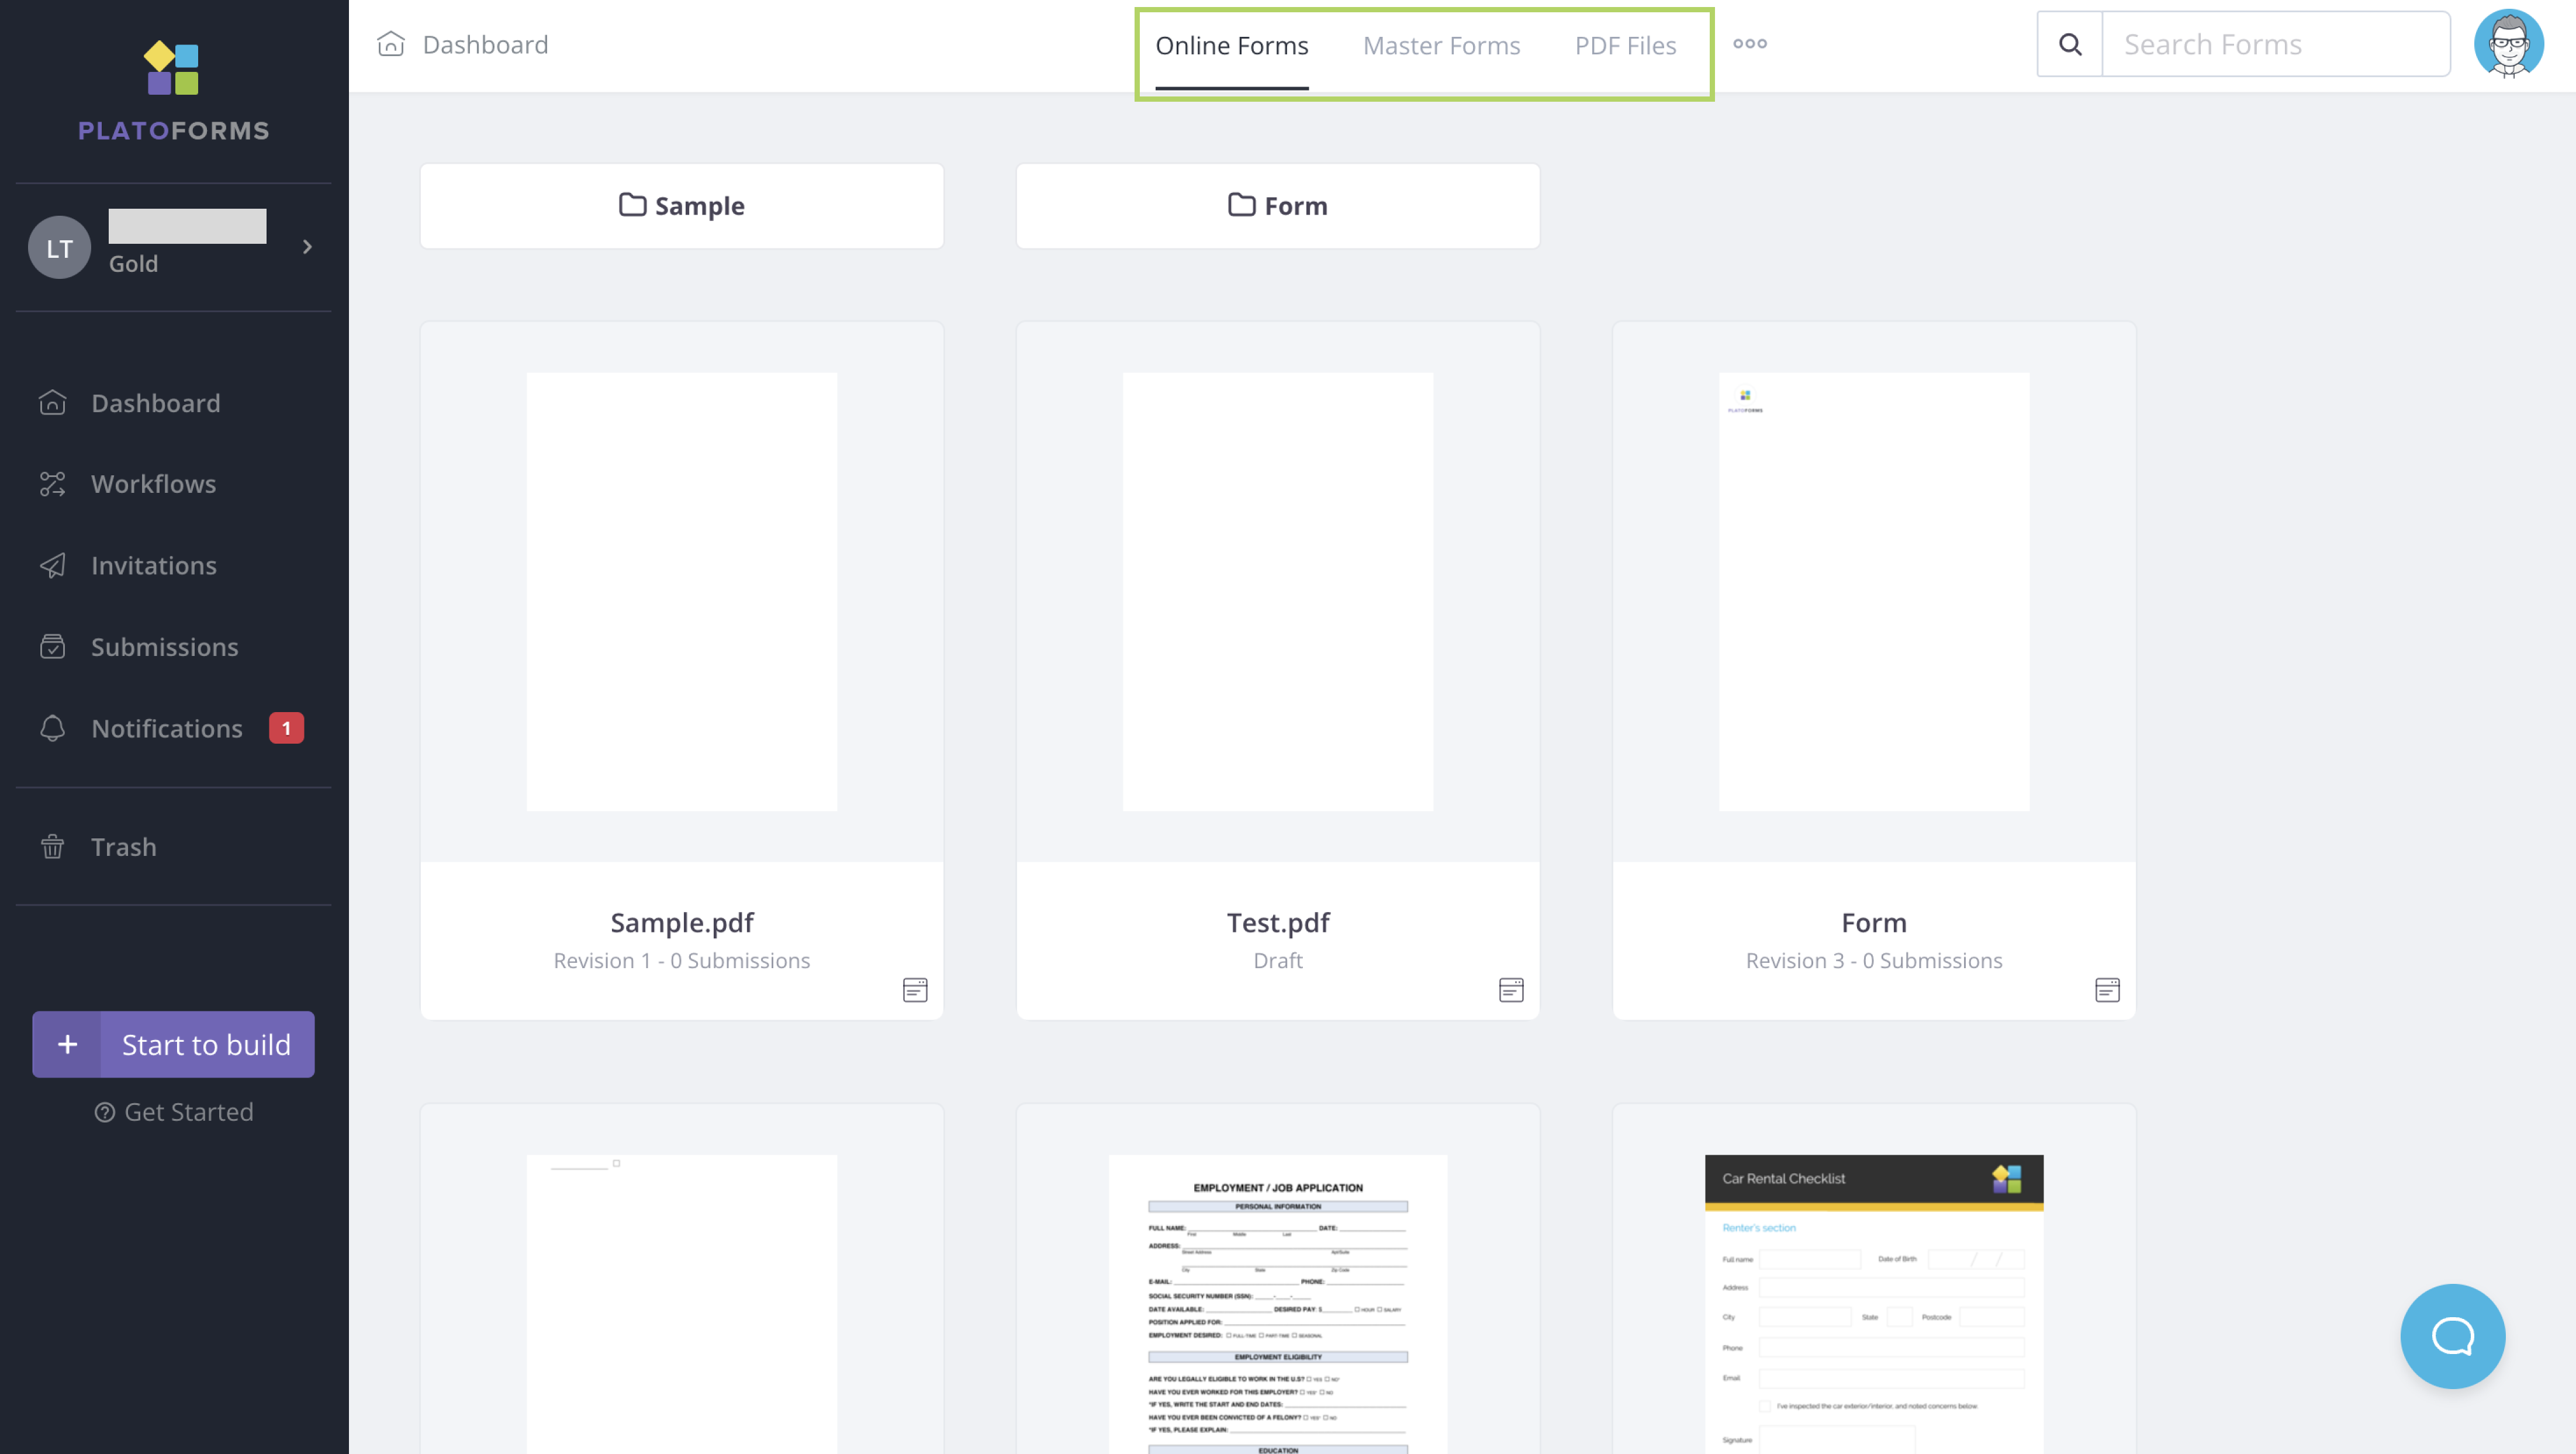Screen dimensions: 2576x1454
Task: Click the LT account initials badge
Action: click(59, 247)
